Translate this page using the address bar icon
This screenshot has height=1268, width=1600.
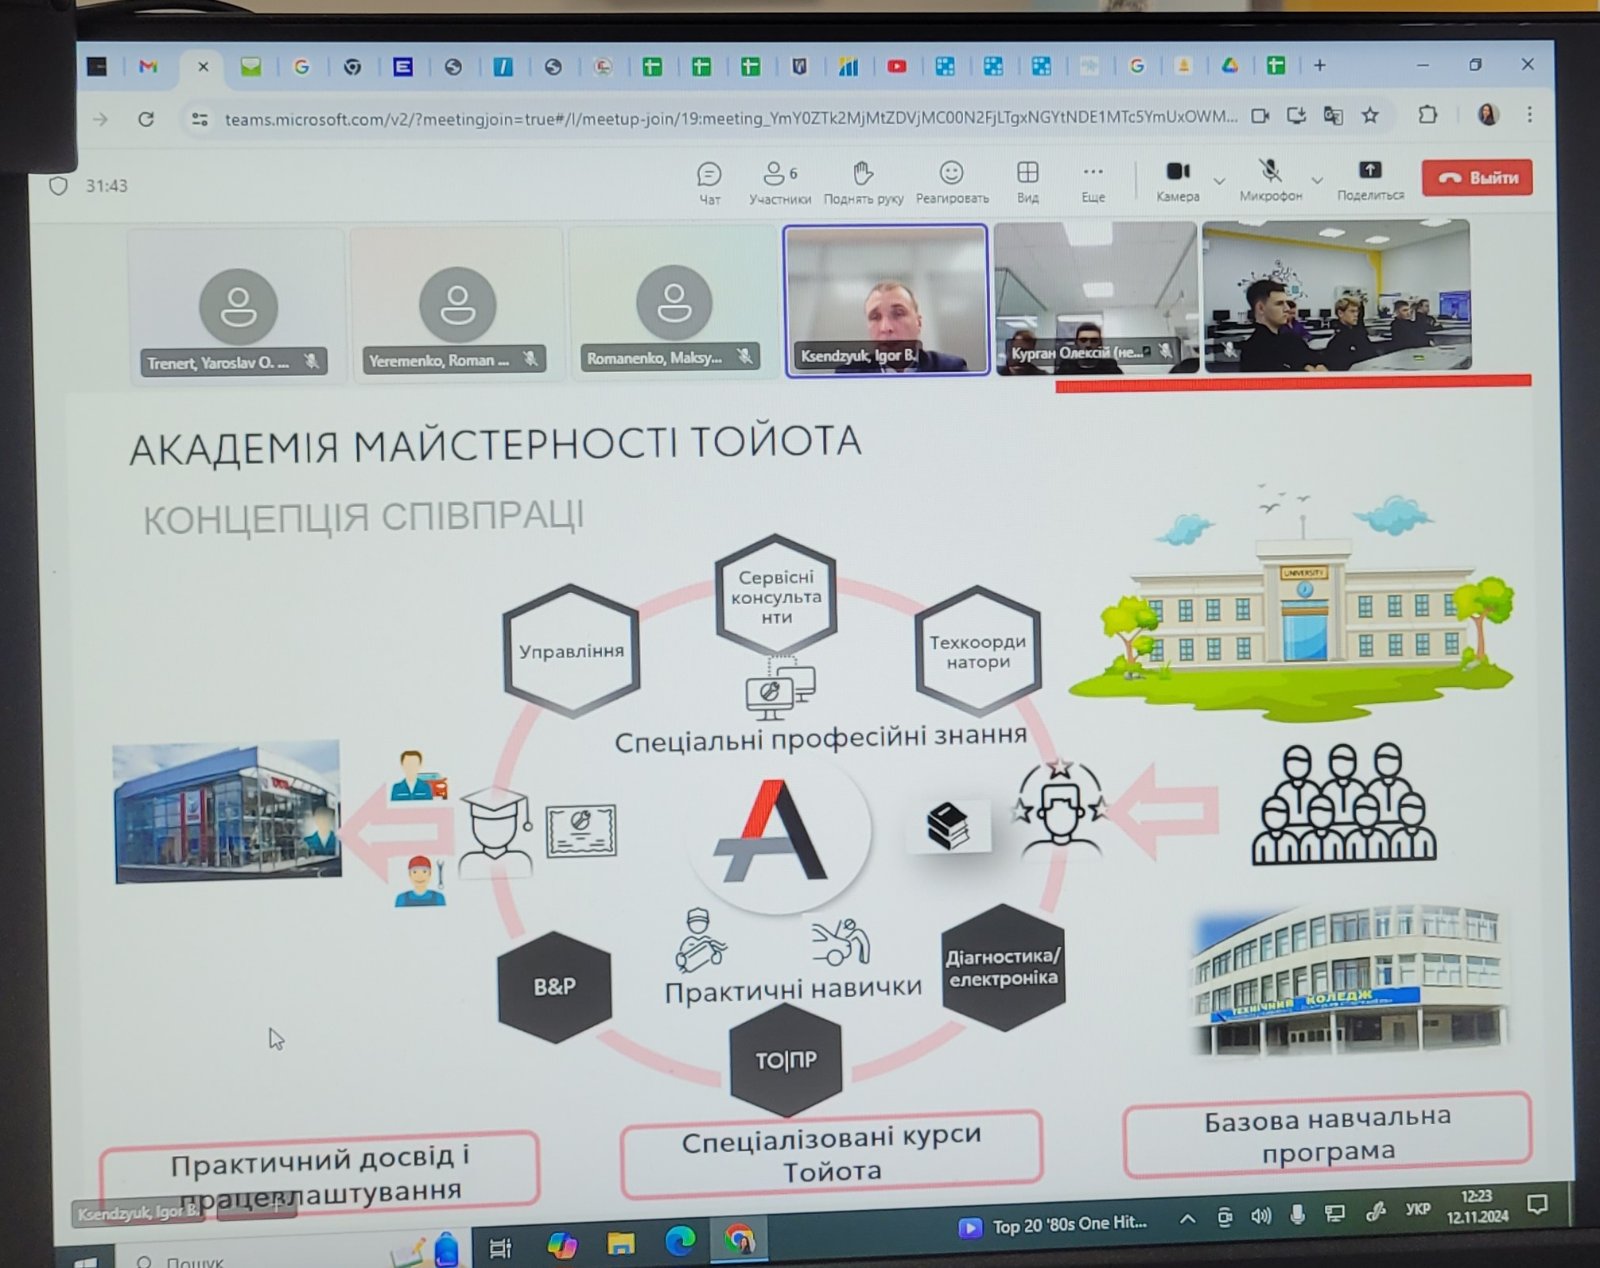pyautogui.click(x=1333, y=116)
